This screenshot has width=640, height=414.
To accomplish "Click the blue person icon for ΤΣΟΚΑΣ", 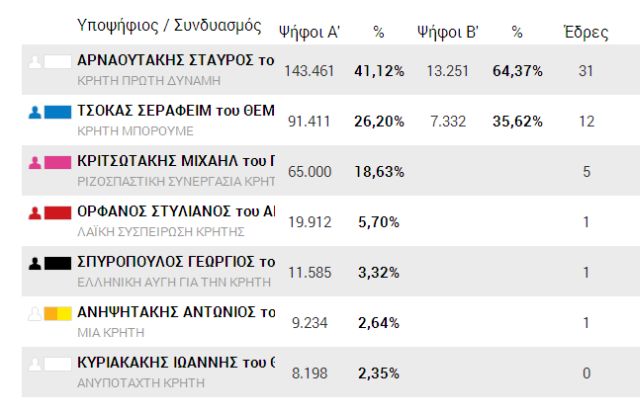I will click(35, 112).
